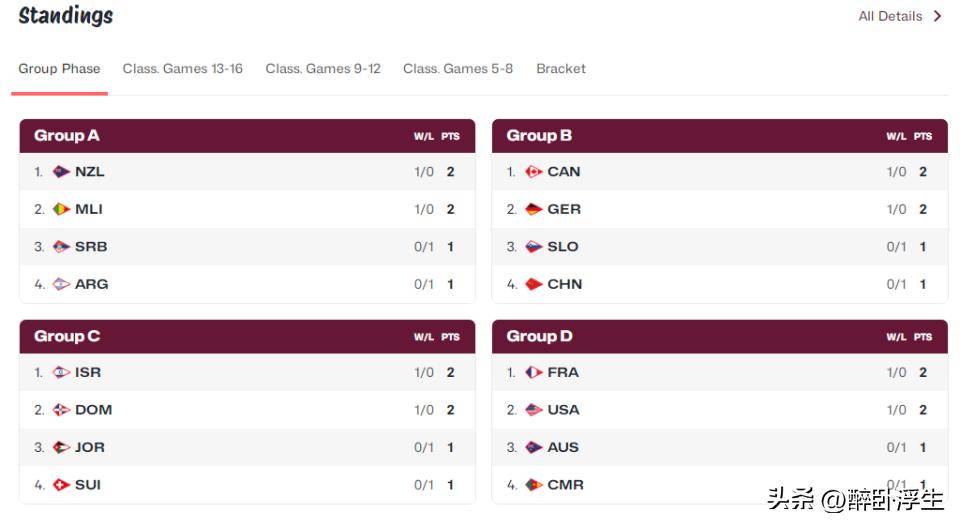Select the AUS team row

click(719, 447)
